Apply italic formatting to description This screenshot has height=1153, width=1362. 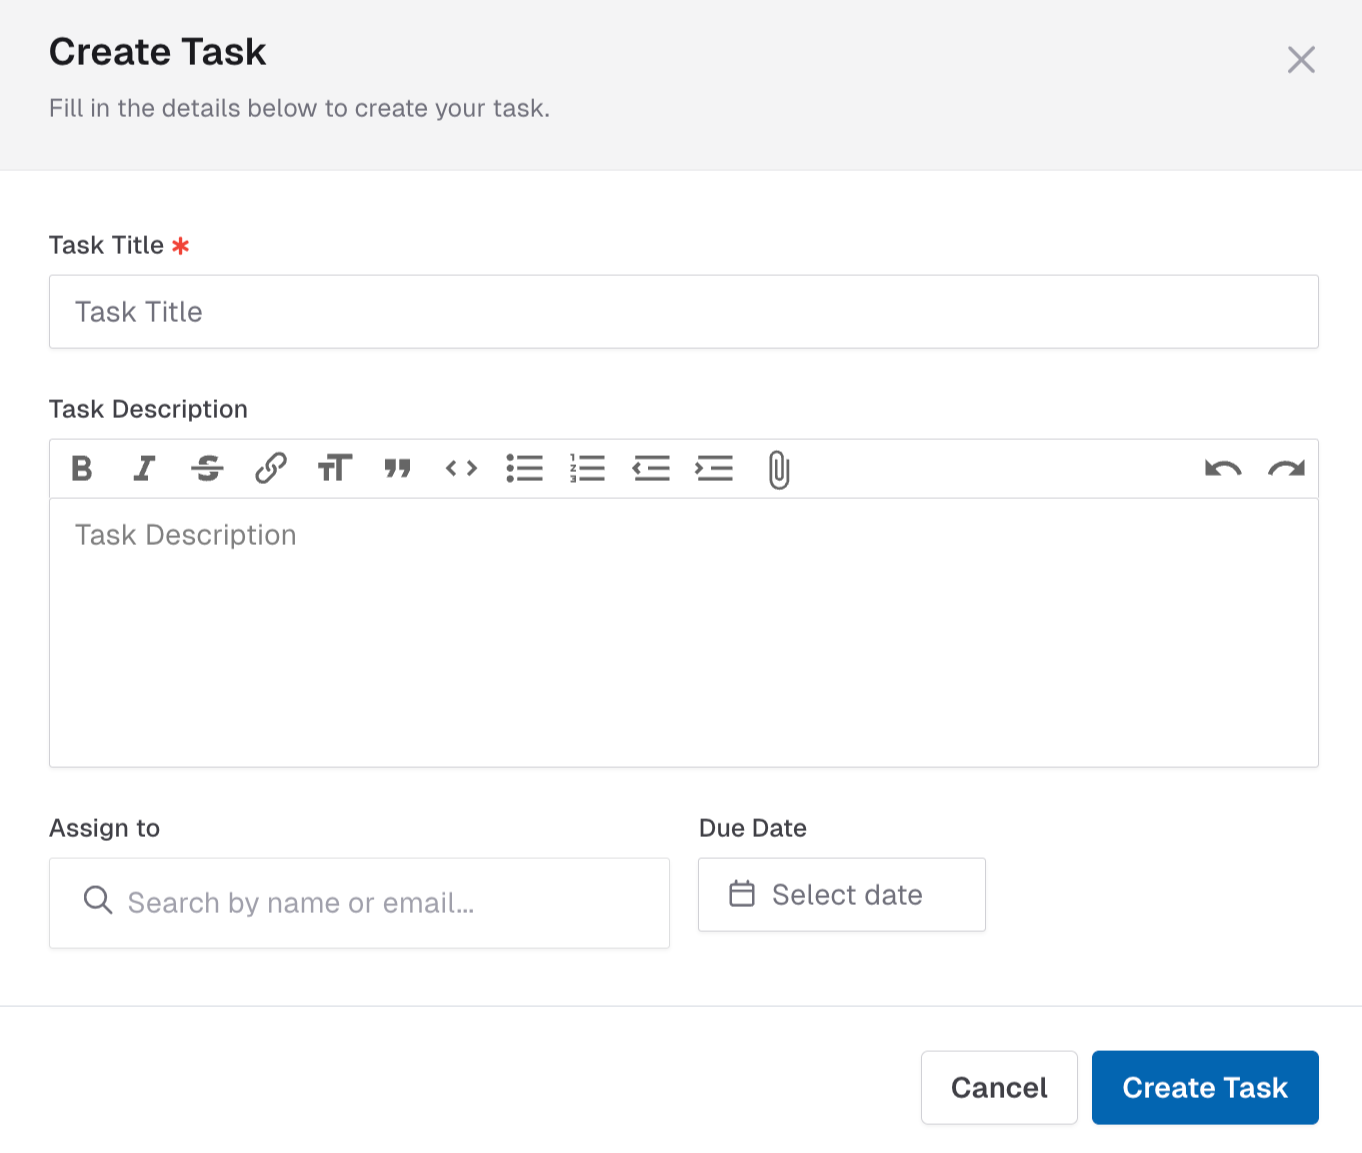[145, 468]
